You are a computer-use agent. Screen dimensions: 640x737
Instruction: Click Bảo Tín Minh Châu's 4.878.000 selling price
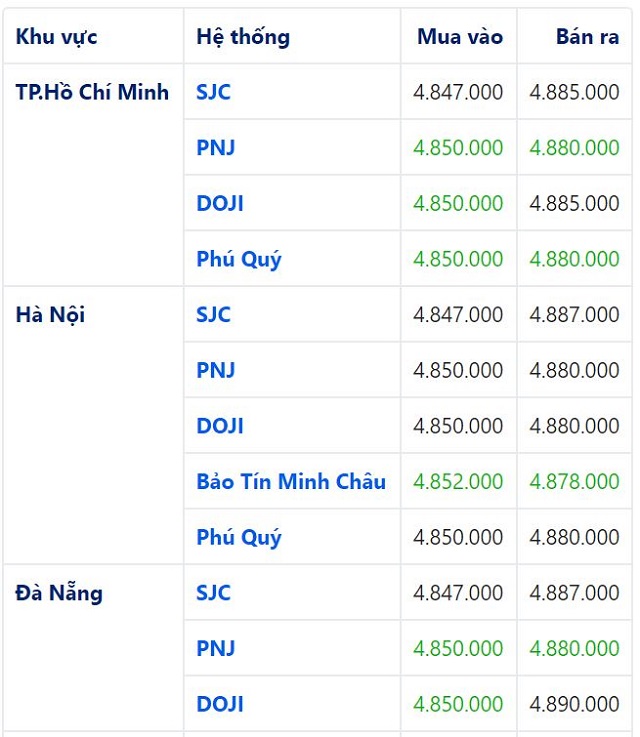tap(574, 481)
